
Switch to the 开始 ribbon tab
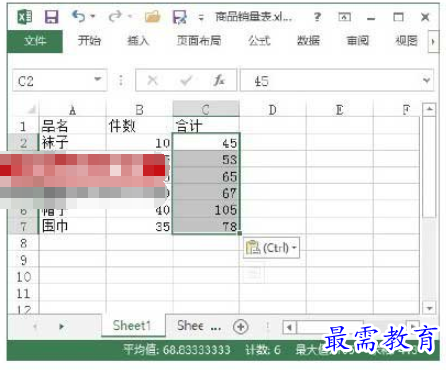89,41
